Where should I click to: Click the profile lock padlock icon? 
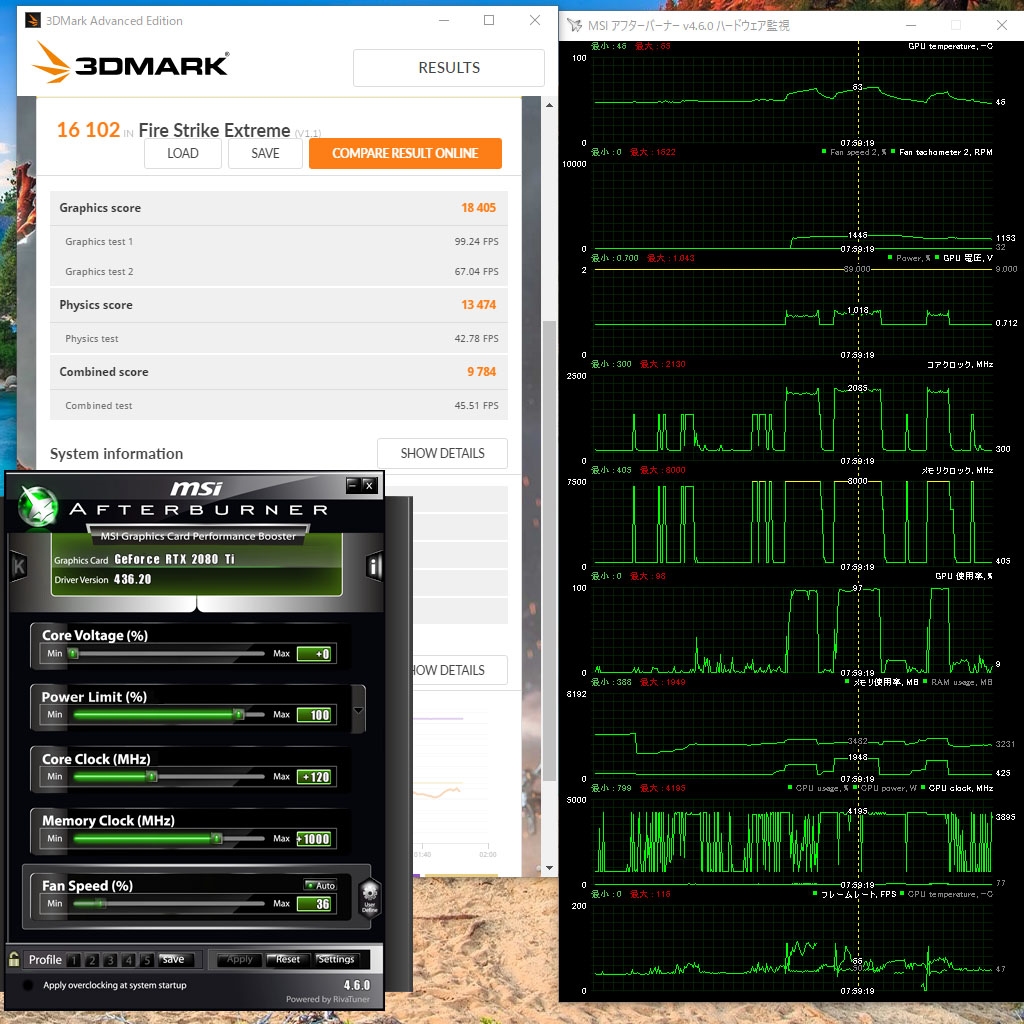pyautogui.click(x=14, y=959)
